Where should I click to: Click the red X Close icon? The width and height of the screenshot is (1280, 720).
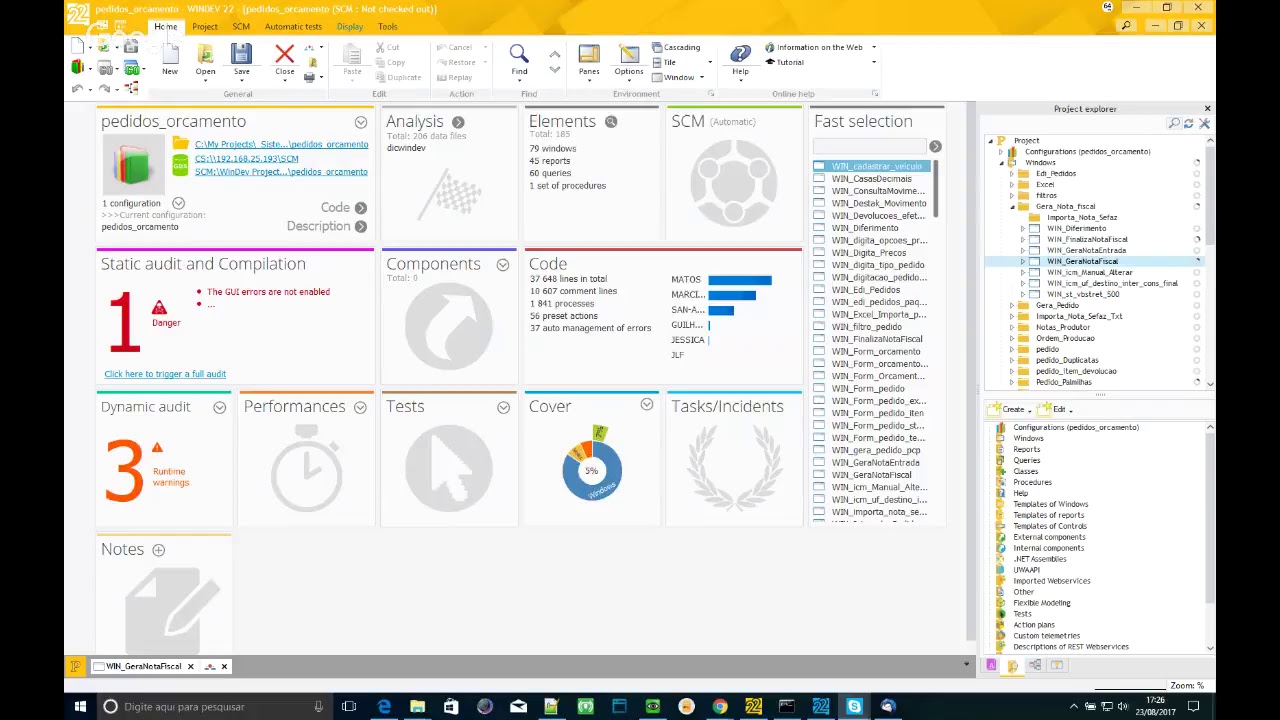(x=284, y=54)
